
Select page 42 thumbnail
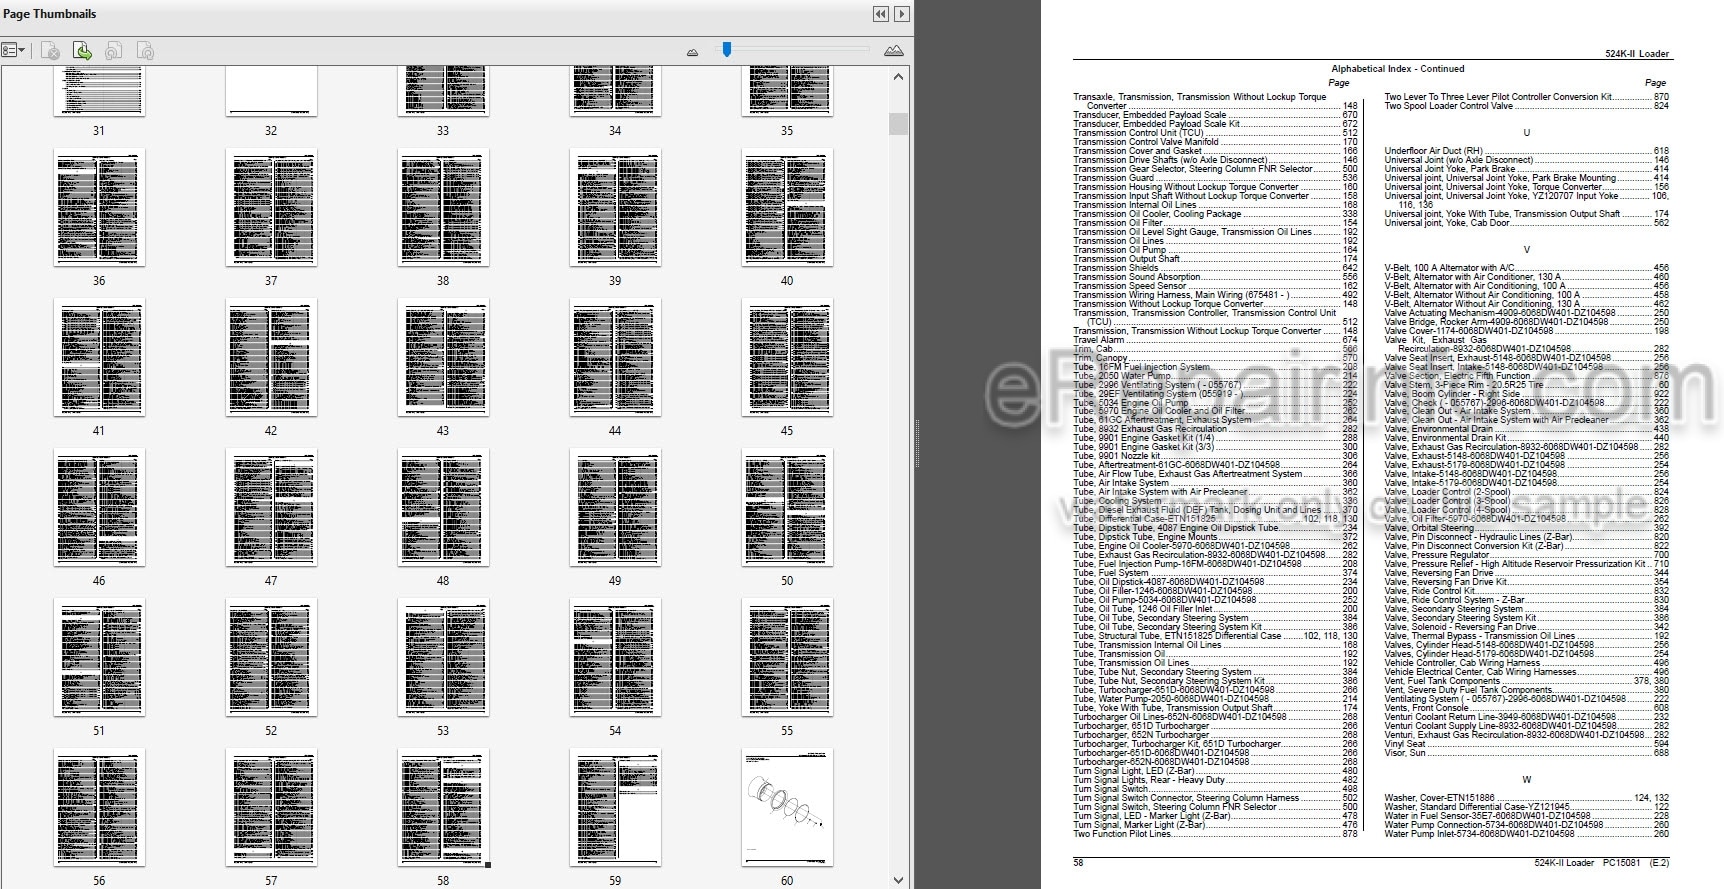pos(271,358)
